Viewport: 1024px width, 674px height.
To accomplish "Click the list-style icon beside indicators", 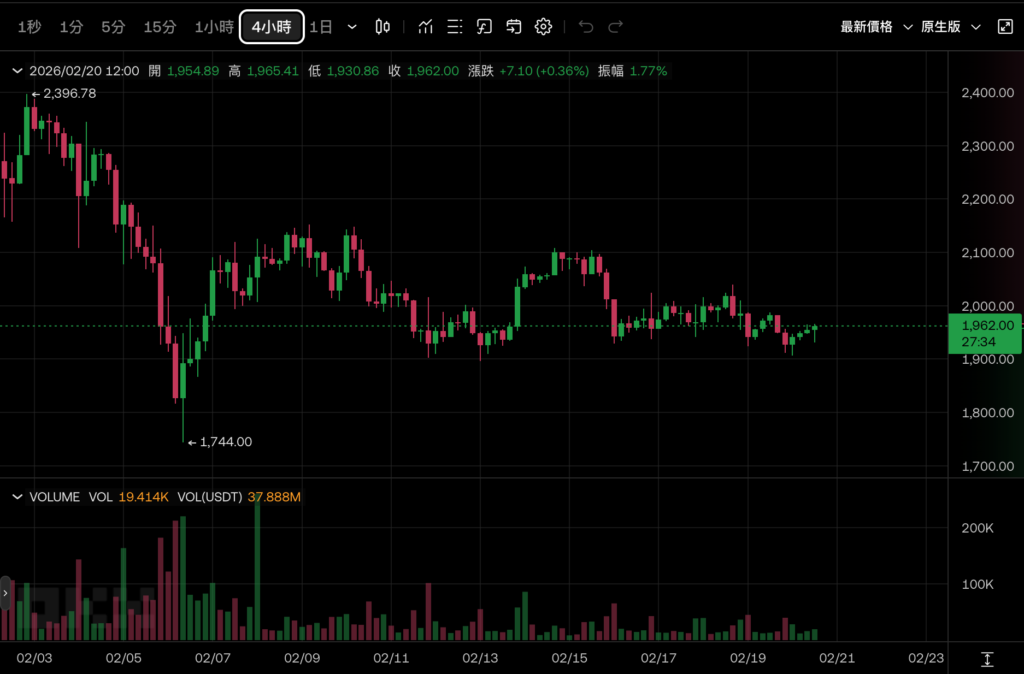I will tap(455, 27).
